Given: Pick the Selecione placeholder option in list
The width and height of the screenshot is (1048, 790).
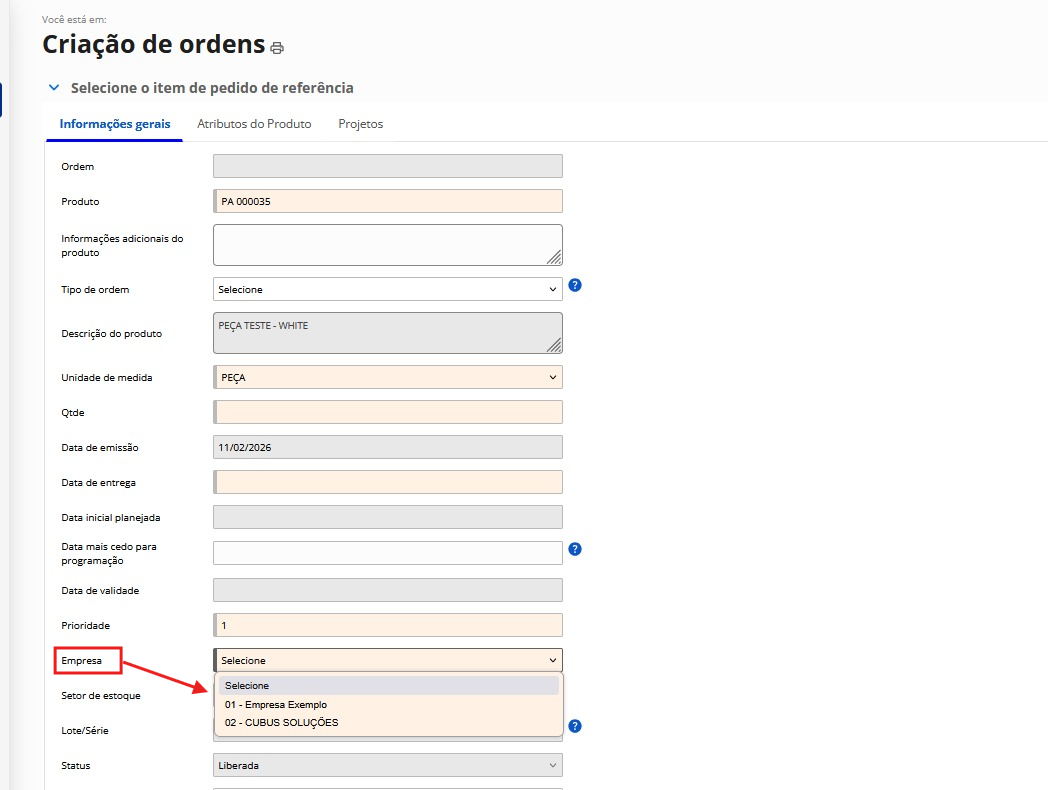Looking at the screenshot, I should point(248,686).
